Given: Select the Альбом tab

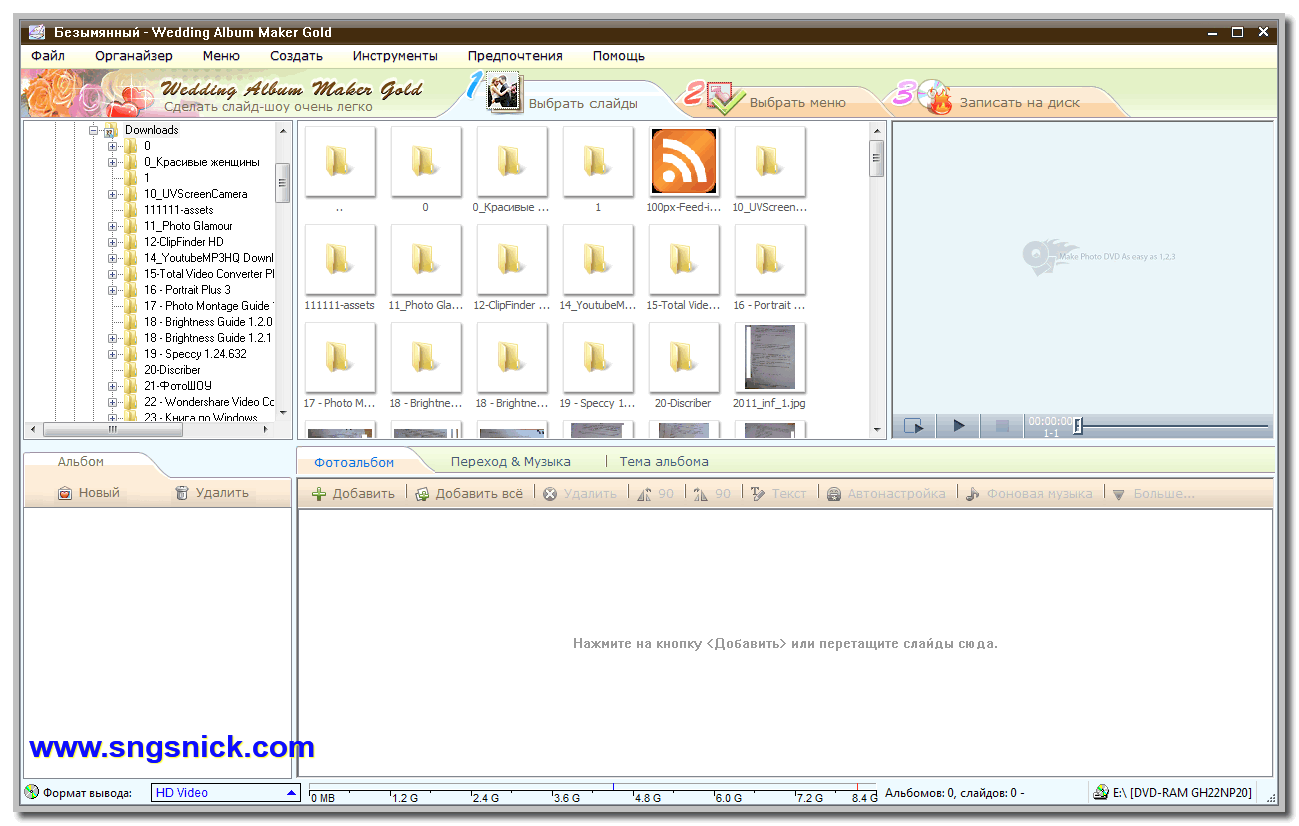Looking at the screenshot, I should click(x=81, y=461).
